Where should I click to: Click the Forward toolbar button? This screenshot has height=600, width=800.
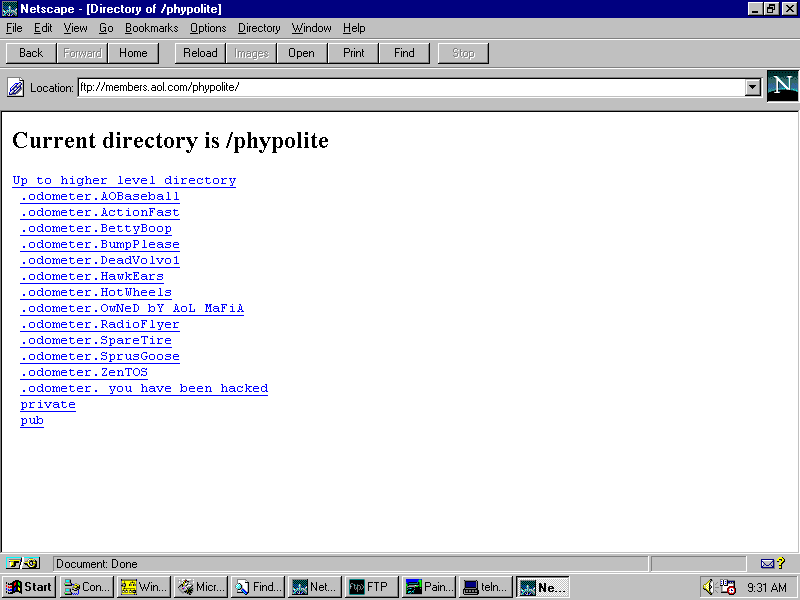tap(82, 53)
